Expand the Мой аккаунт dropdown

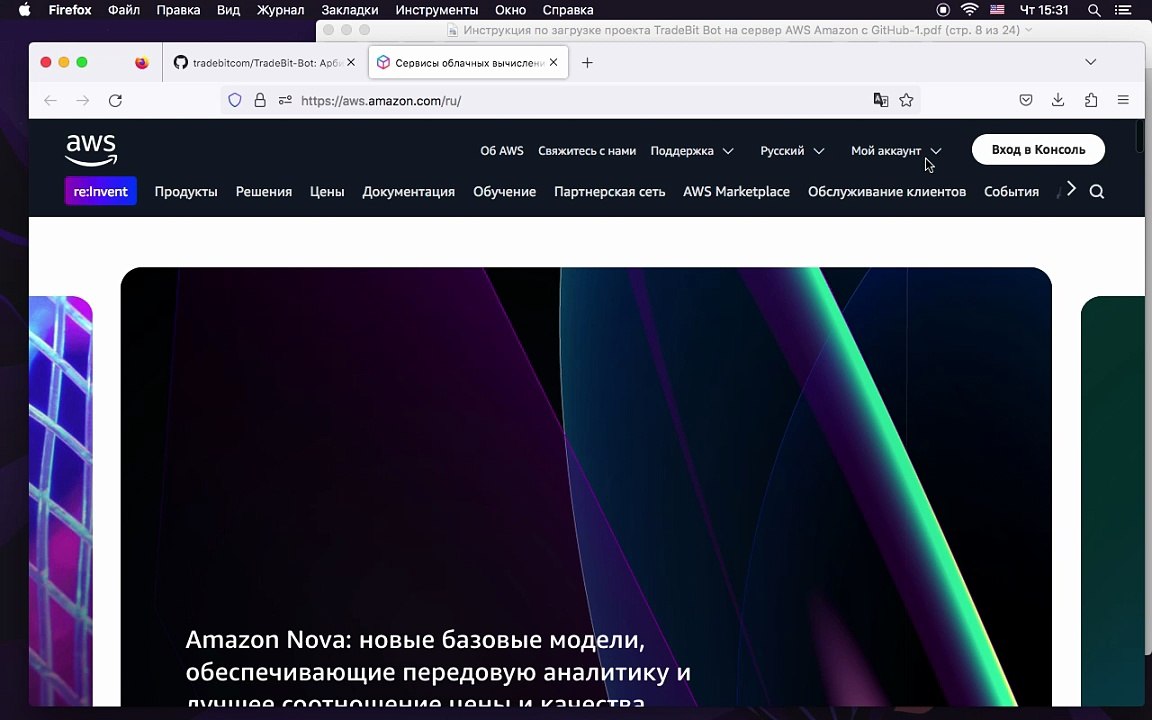click(896, 151)
